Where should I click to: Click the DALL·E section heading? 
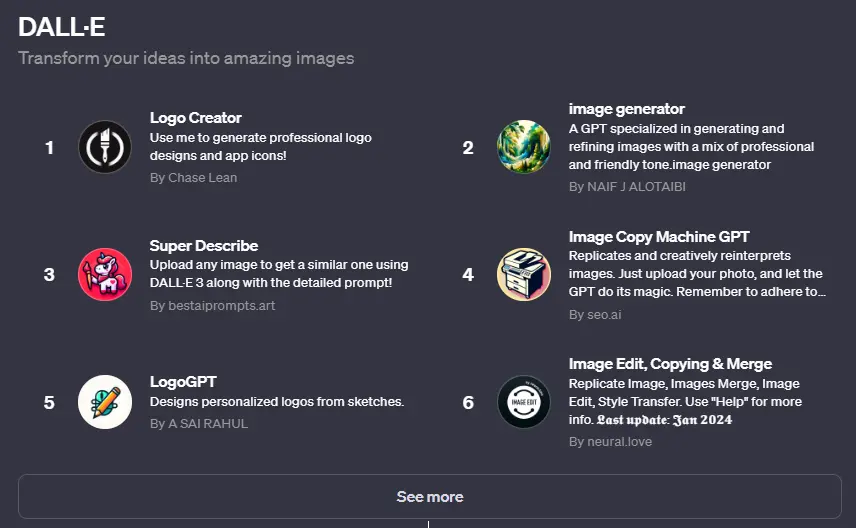click(62, 27)
